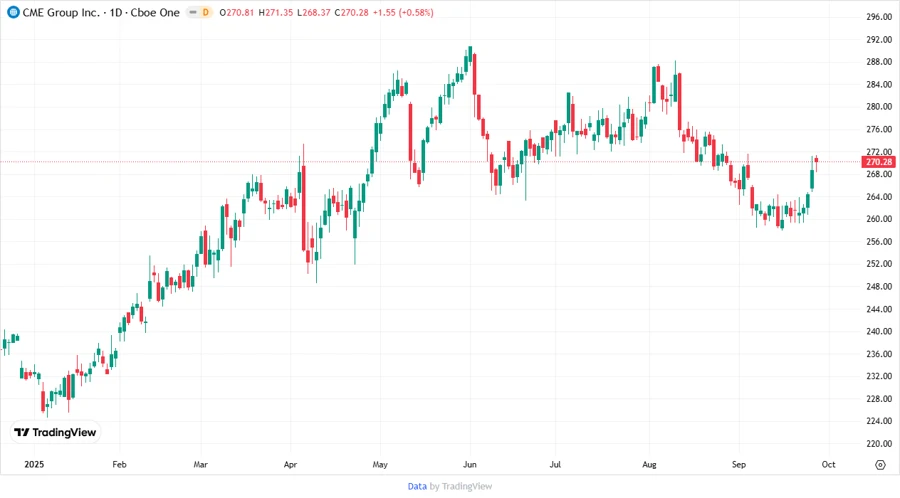Click the Jun time axis label
Viewport: 900px width, 498px height.
tap(470, 464)
